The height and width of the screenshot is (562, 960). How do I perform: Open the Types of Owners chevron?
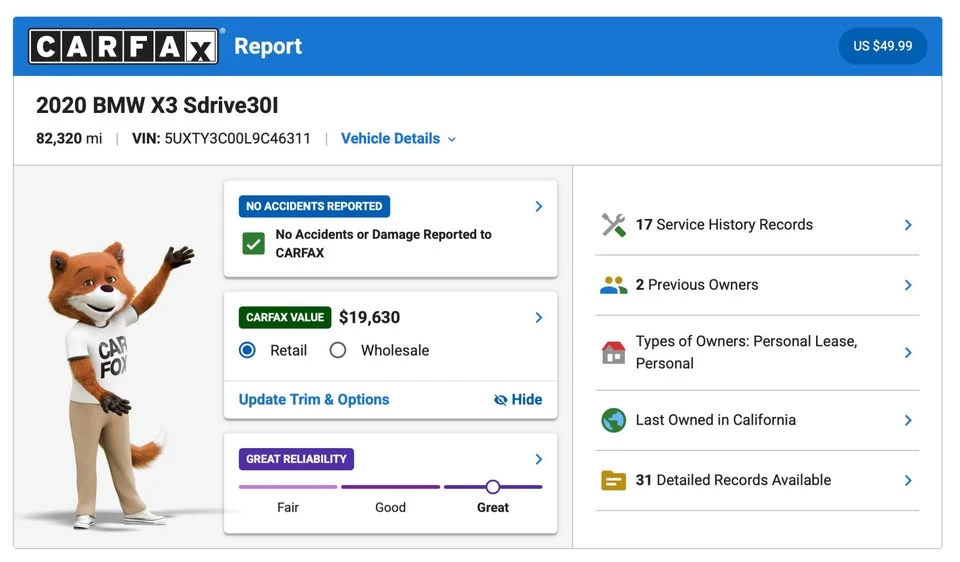(x=908, y=353)
